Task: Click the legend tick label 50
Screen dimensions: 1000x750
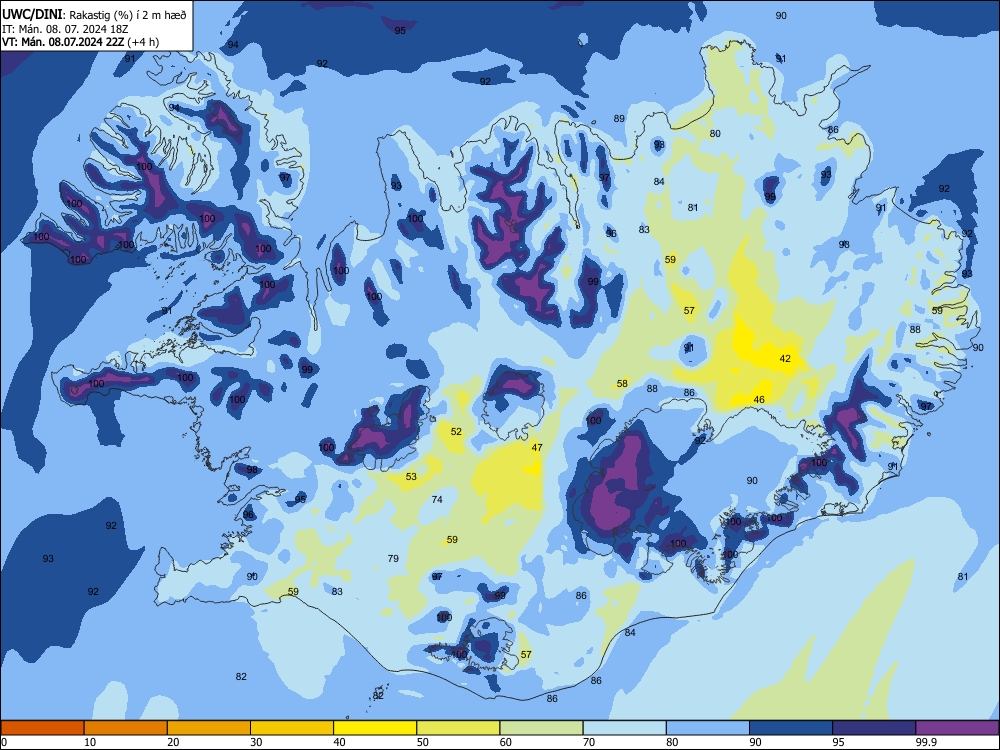Action: coord(423,742)
